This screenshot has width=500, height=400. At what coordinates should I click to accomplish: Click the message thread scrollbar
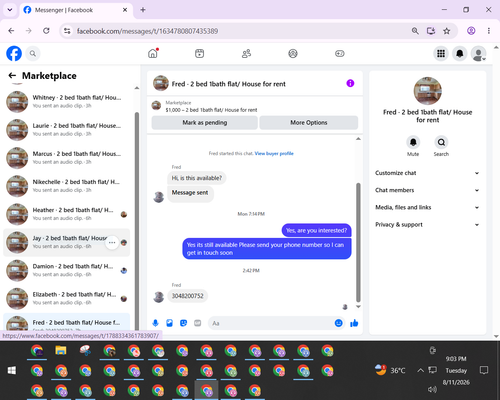click(x=358, y=242)
